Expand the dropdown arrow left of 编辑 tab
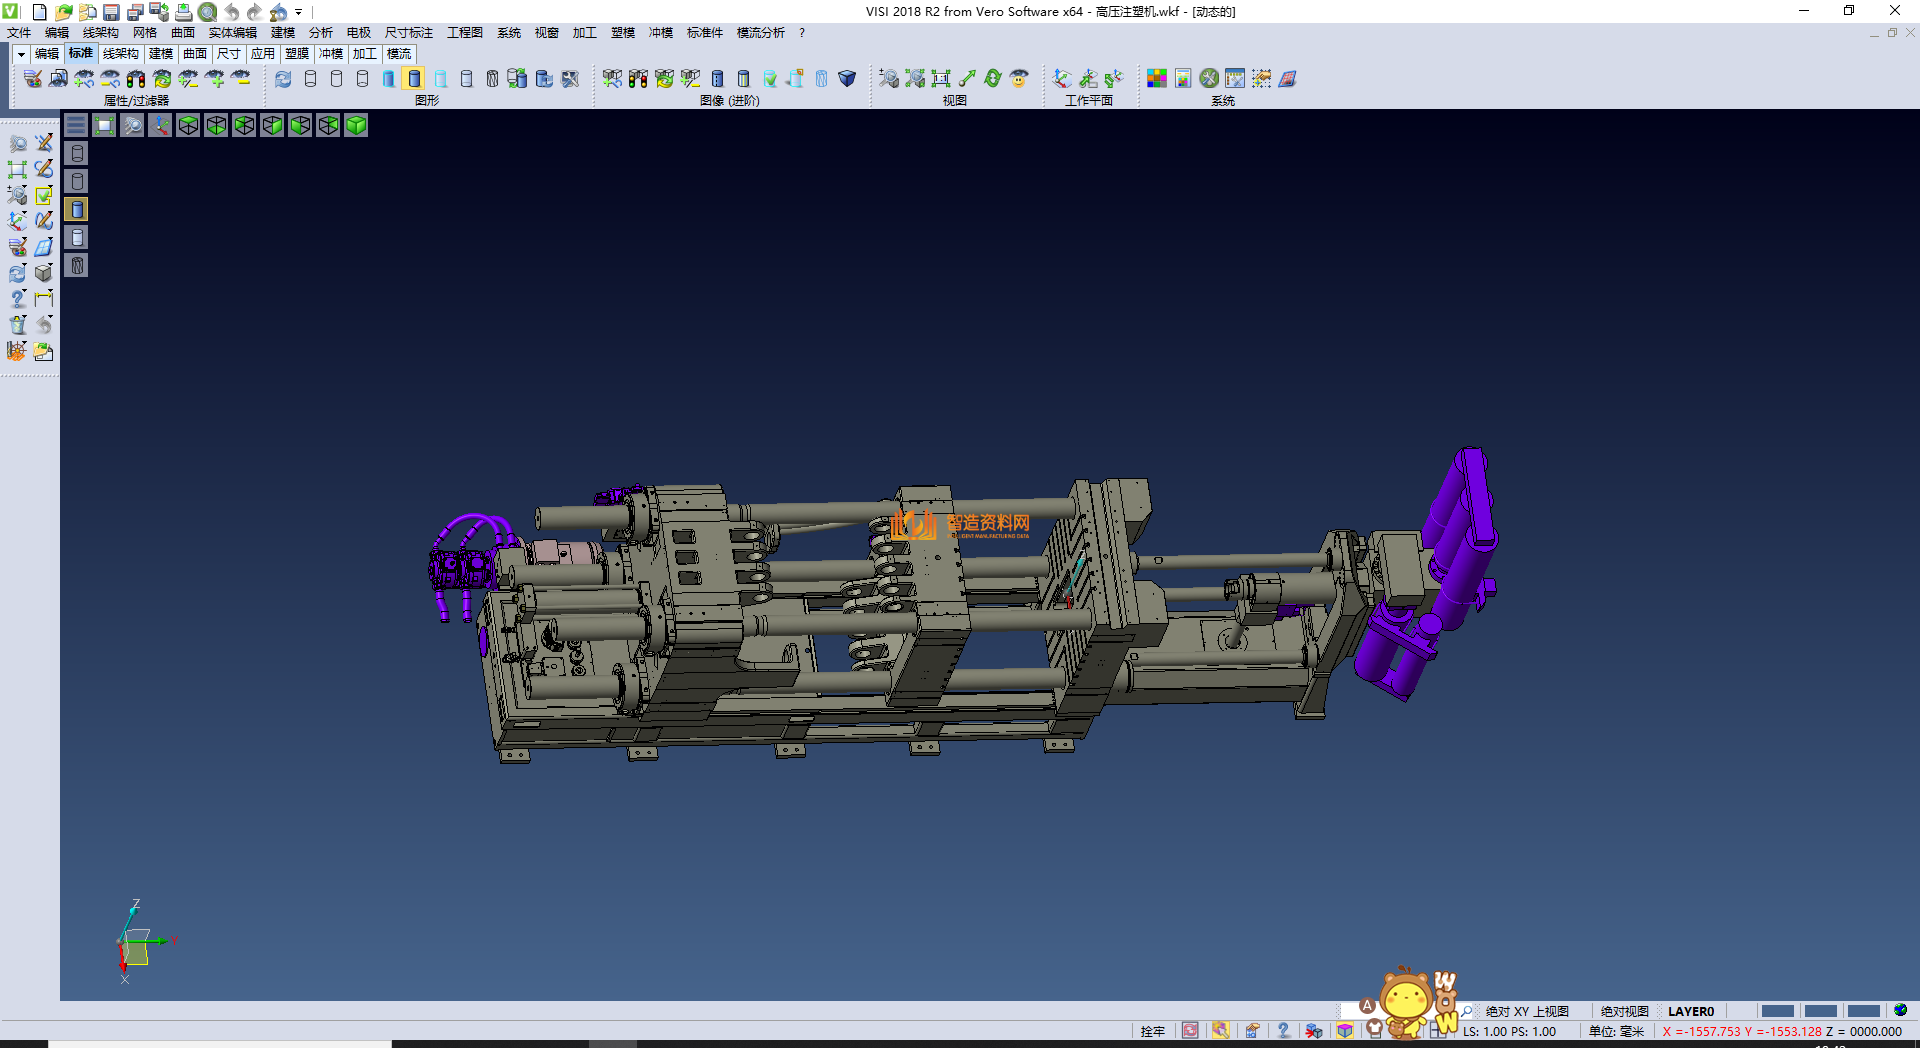The height and width of the screenshot is (1048, 1920). pyautogui.click(x=21, y=54)
